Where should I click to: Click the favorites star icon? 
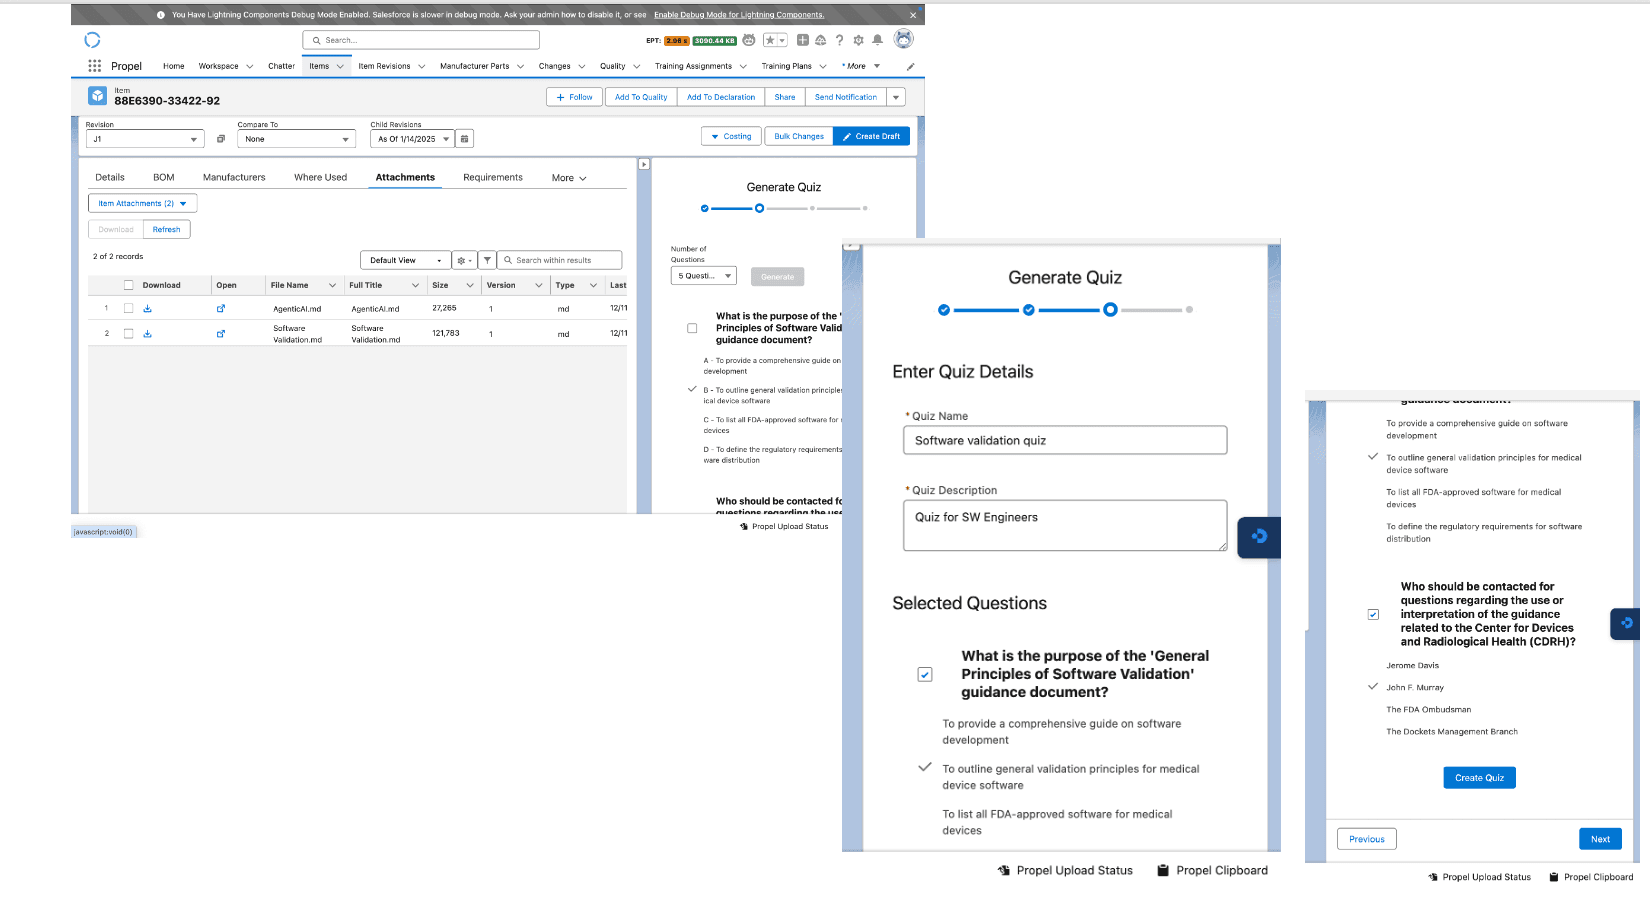[770, 40]
